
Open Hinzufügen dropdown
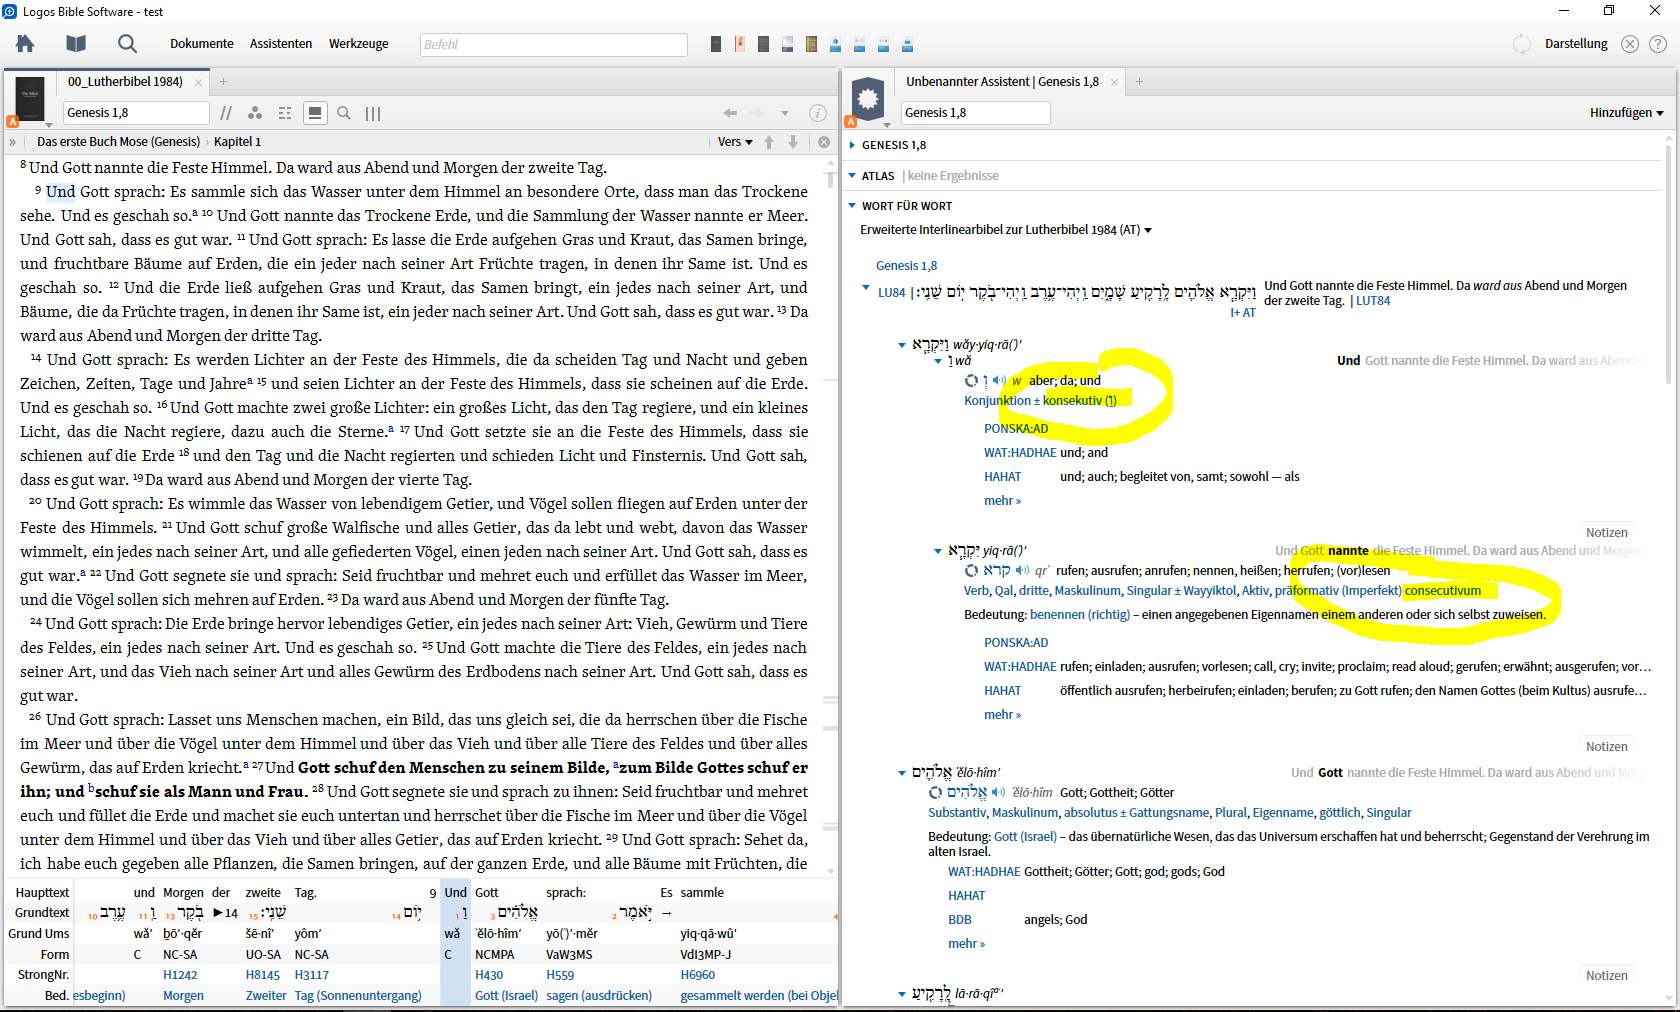(x=1626, y=113)
